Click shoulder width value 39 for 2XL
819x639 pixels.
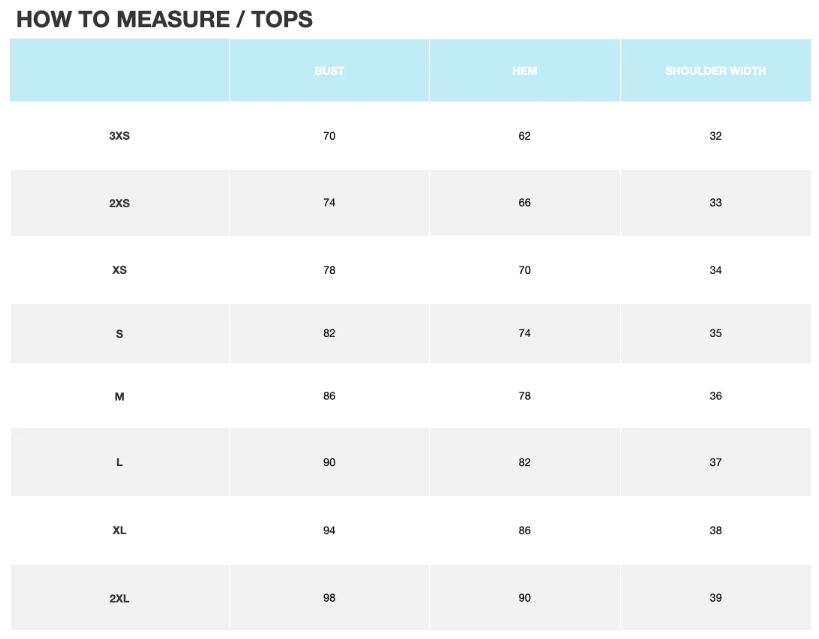(715, 598)
